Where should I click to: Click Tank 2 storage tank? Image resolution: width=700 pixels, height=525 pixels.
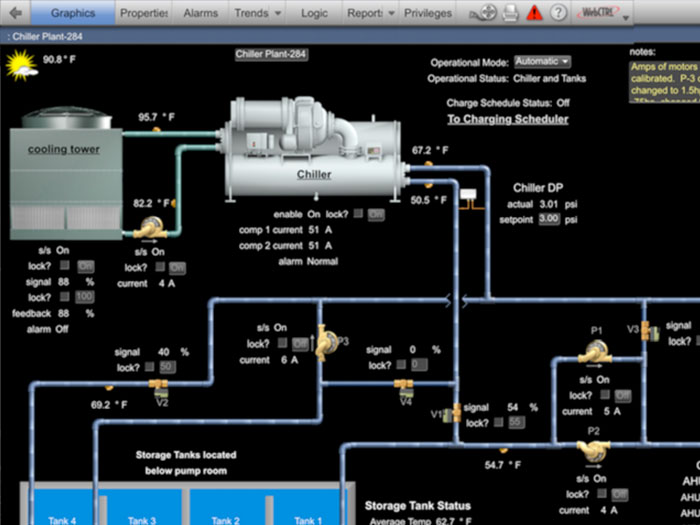tap(225, 507)
